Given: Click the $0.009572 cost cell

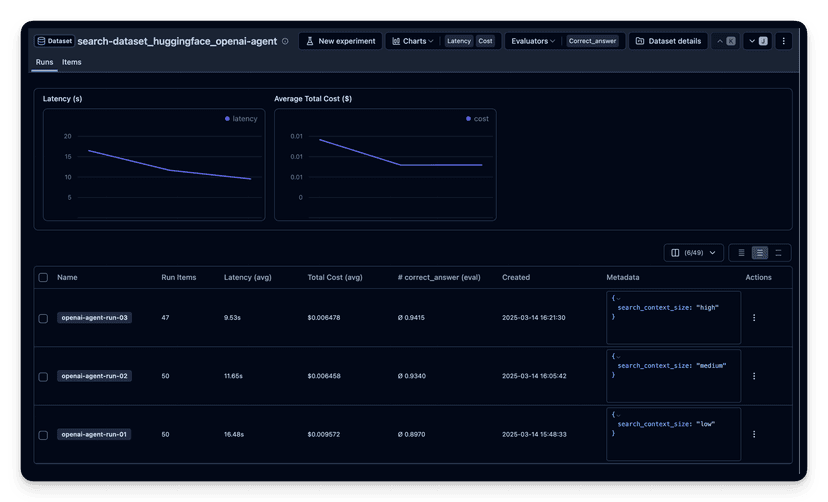Looking at the screenshot, I should coord(324,434).
